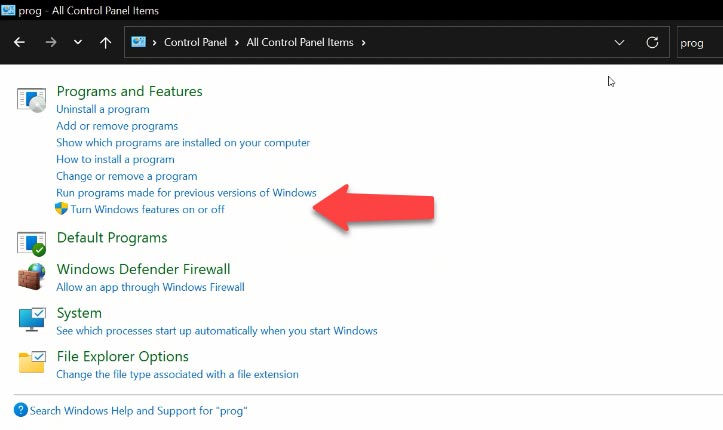Open the Default Programs icon
The image size is (723, 430).
click(x=31, y=243)
